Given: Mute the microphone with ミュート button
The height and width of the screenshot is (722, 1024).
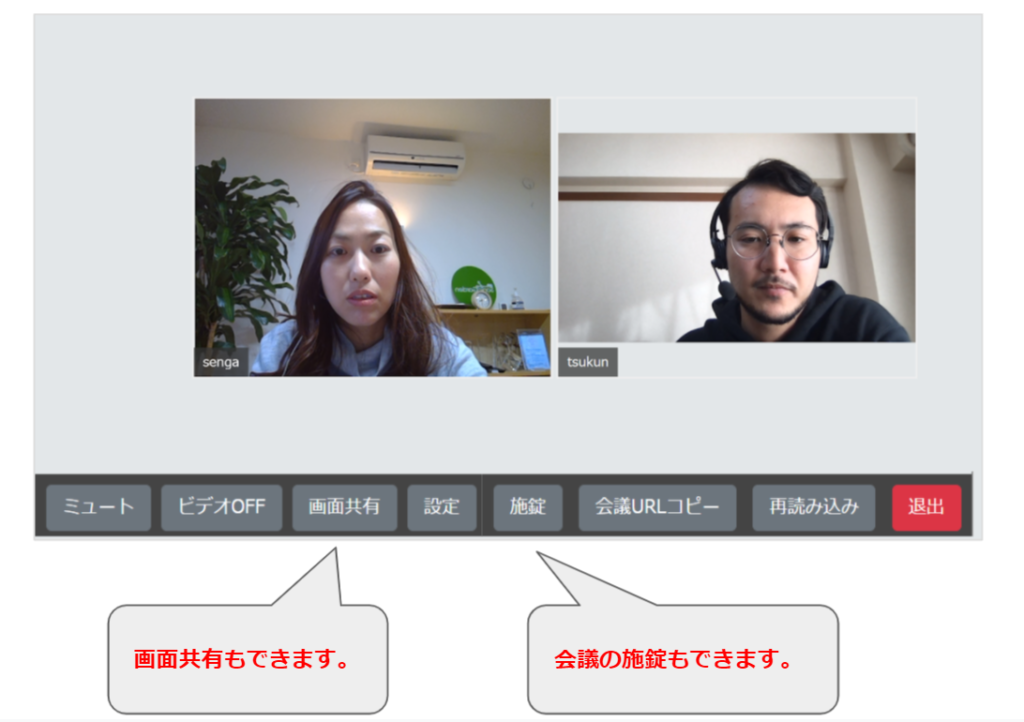Looking at the screenshot, I should [99, 507].
